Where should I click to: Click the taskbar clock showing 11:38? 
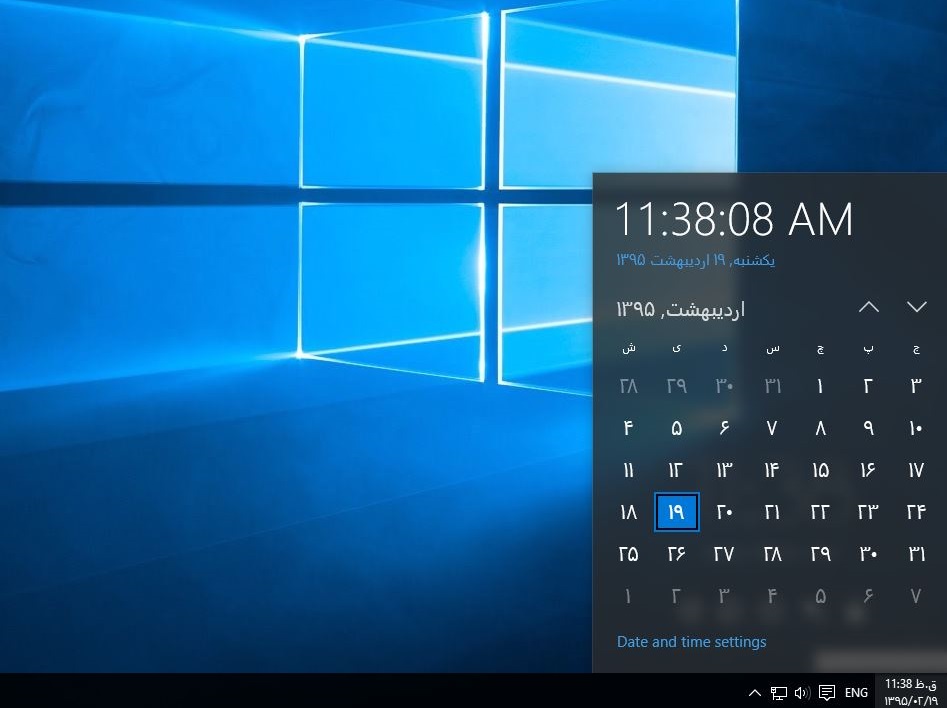(x=910, y=691)
